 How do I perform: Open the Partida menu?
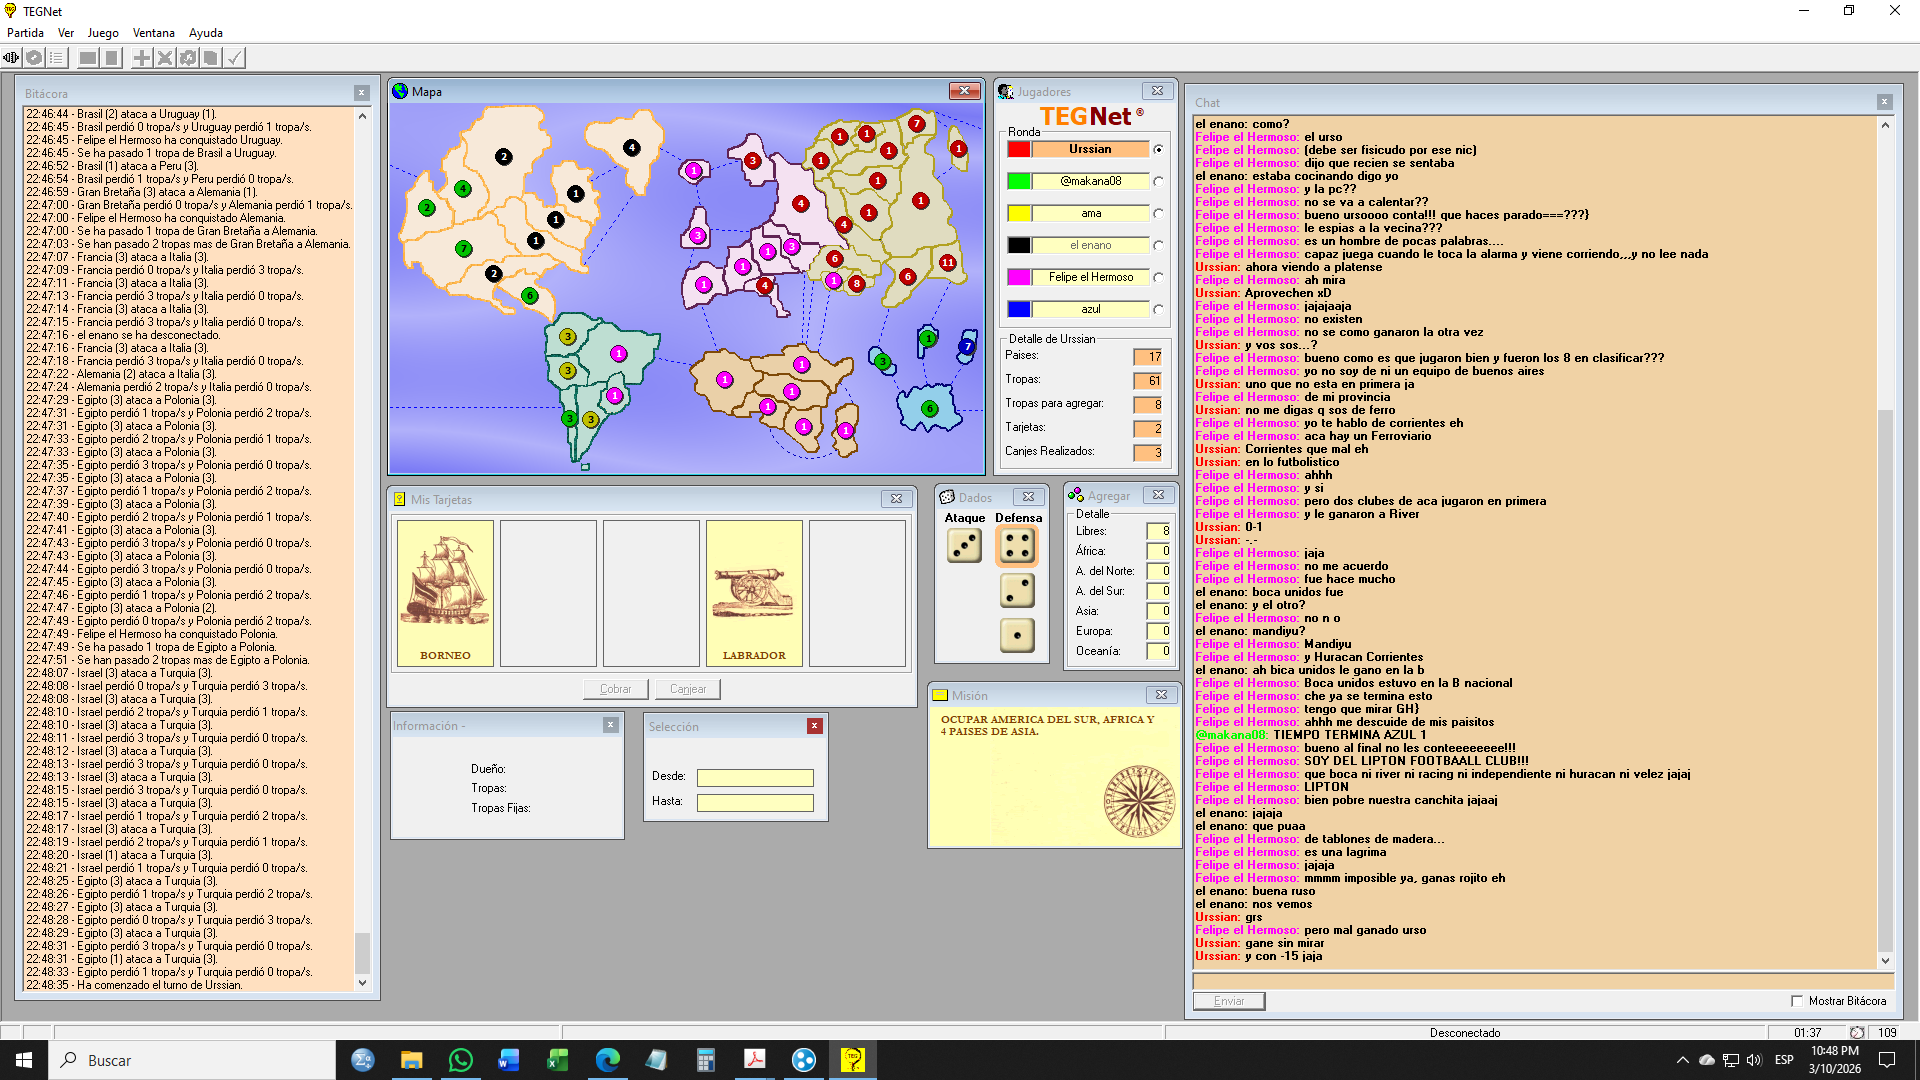[25, 33]
